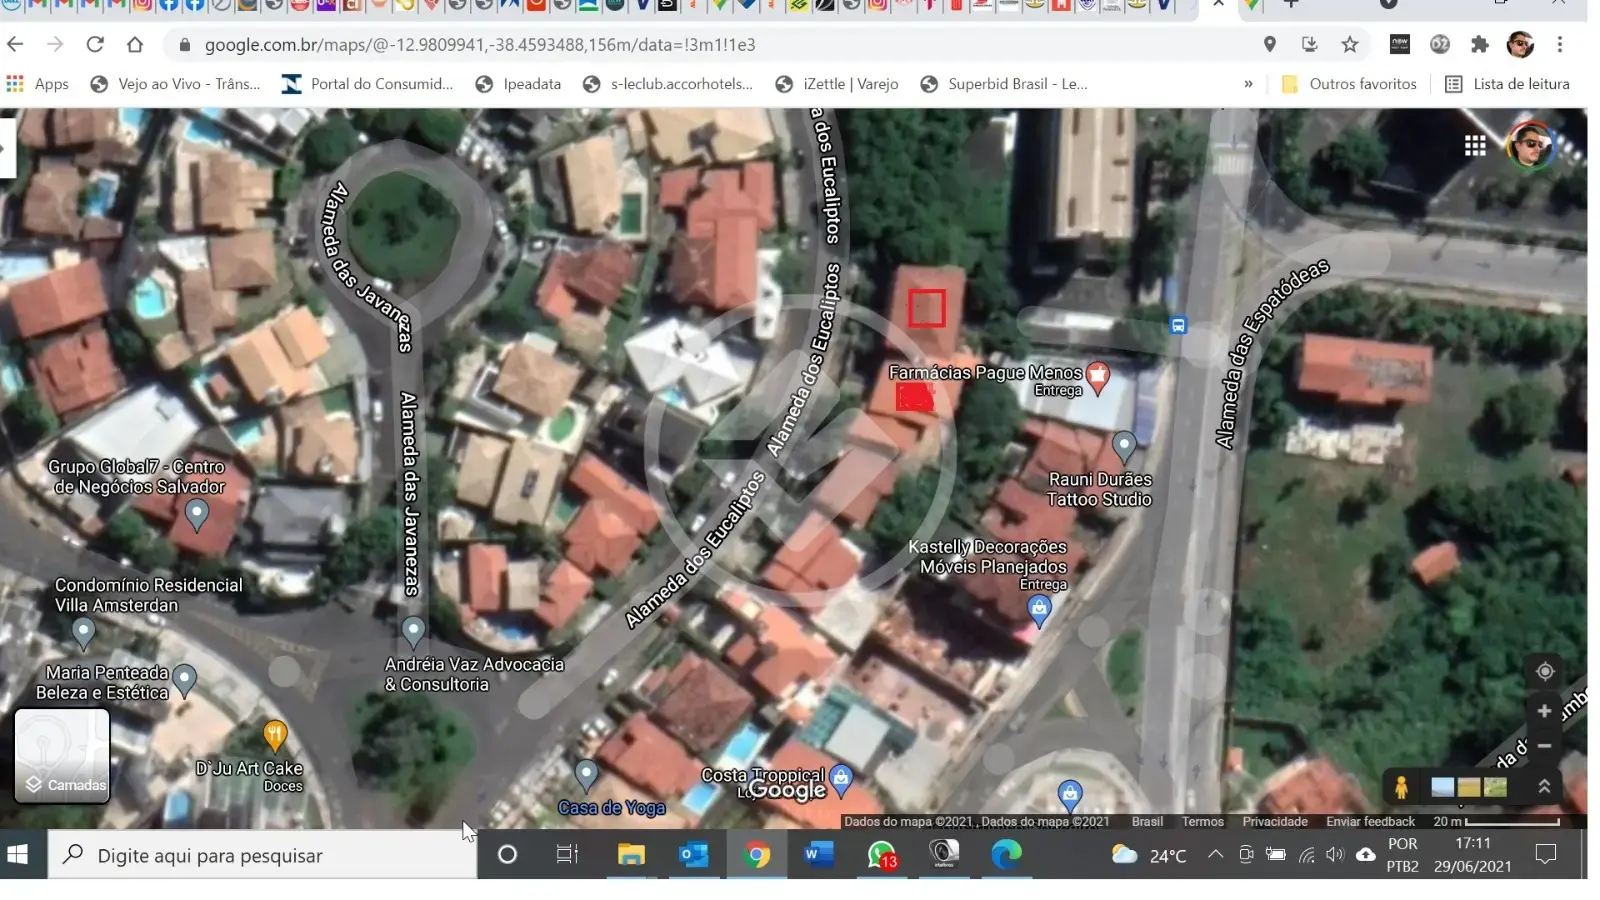Screen dimensions: 1600x900
Task: Open Ipeadata bookmark
Action: click(518, 84)
